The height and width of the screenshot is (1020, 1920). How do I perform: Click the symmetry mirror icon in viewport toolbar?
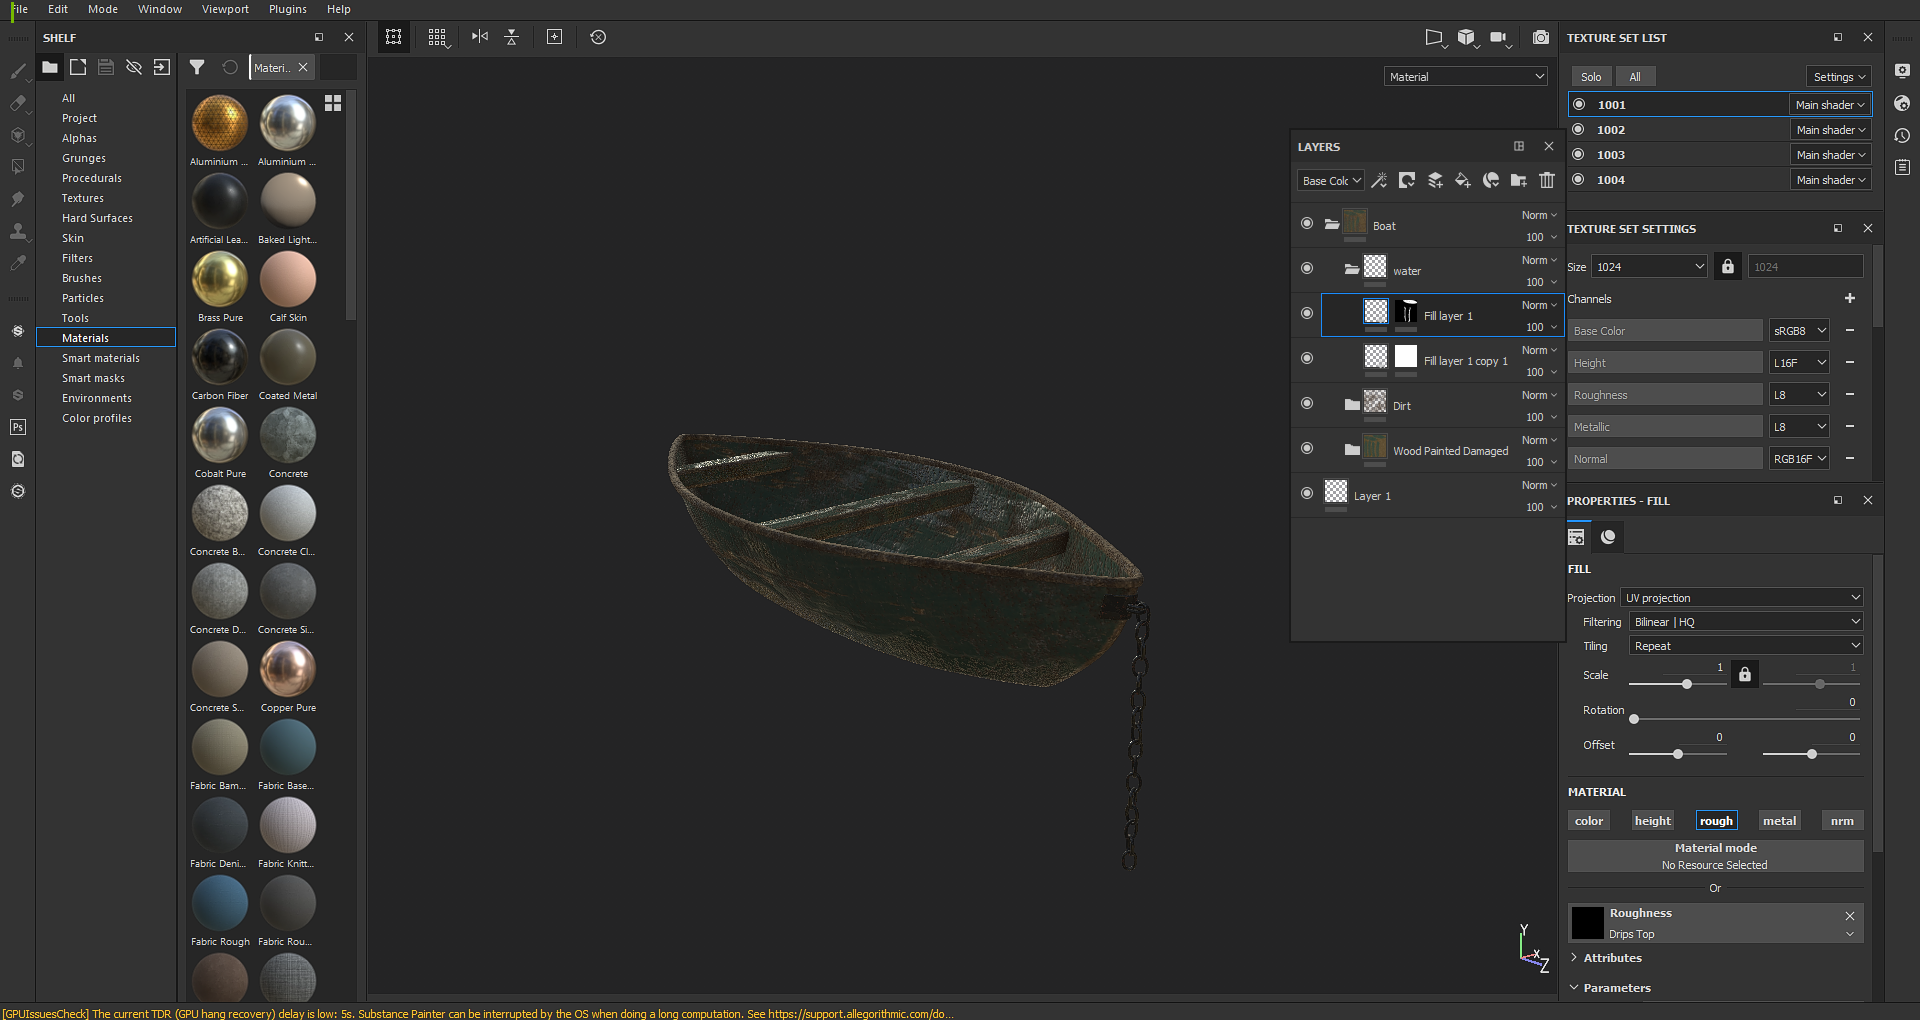pos(480,37)
